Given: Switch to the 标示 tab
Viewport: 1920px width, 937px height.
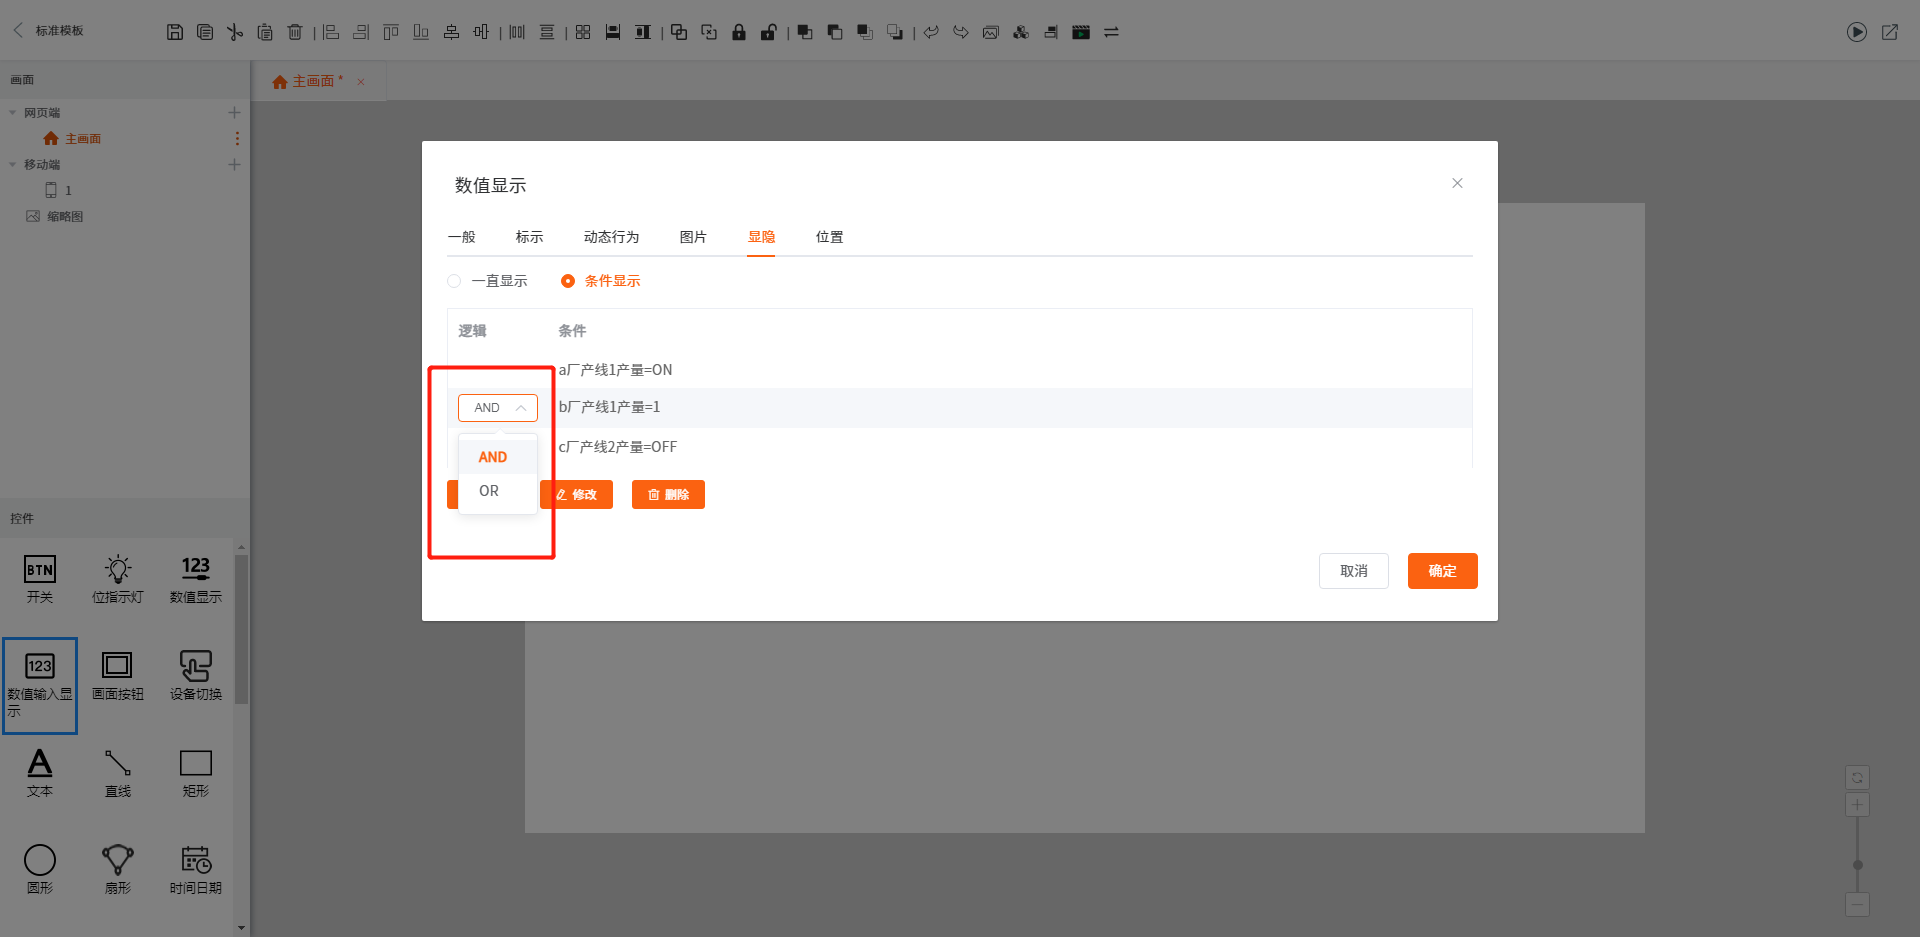Looking at the screenshot, I should [530, 237].
